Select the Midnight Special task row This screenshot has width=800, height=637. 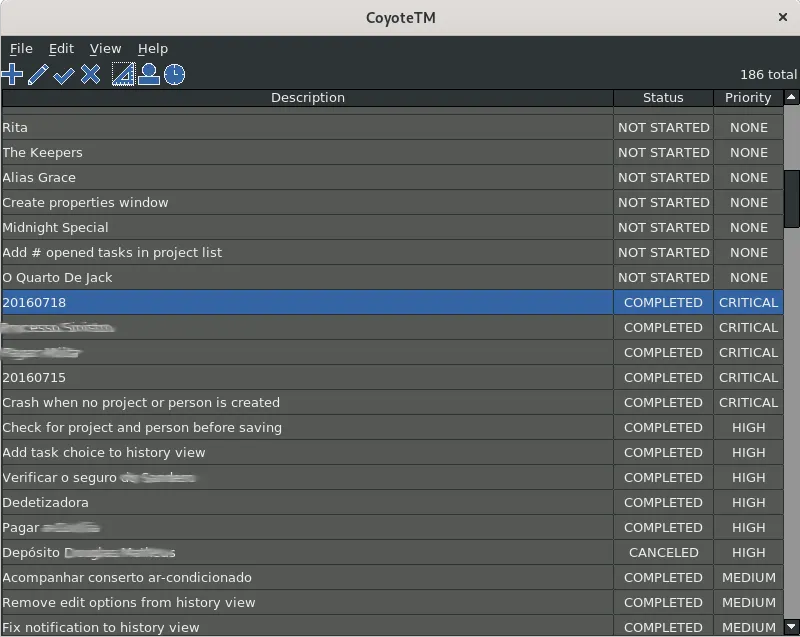point(392,227)
